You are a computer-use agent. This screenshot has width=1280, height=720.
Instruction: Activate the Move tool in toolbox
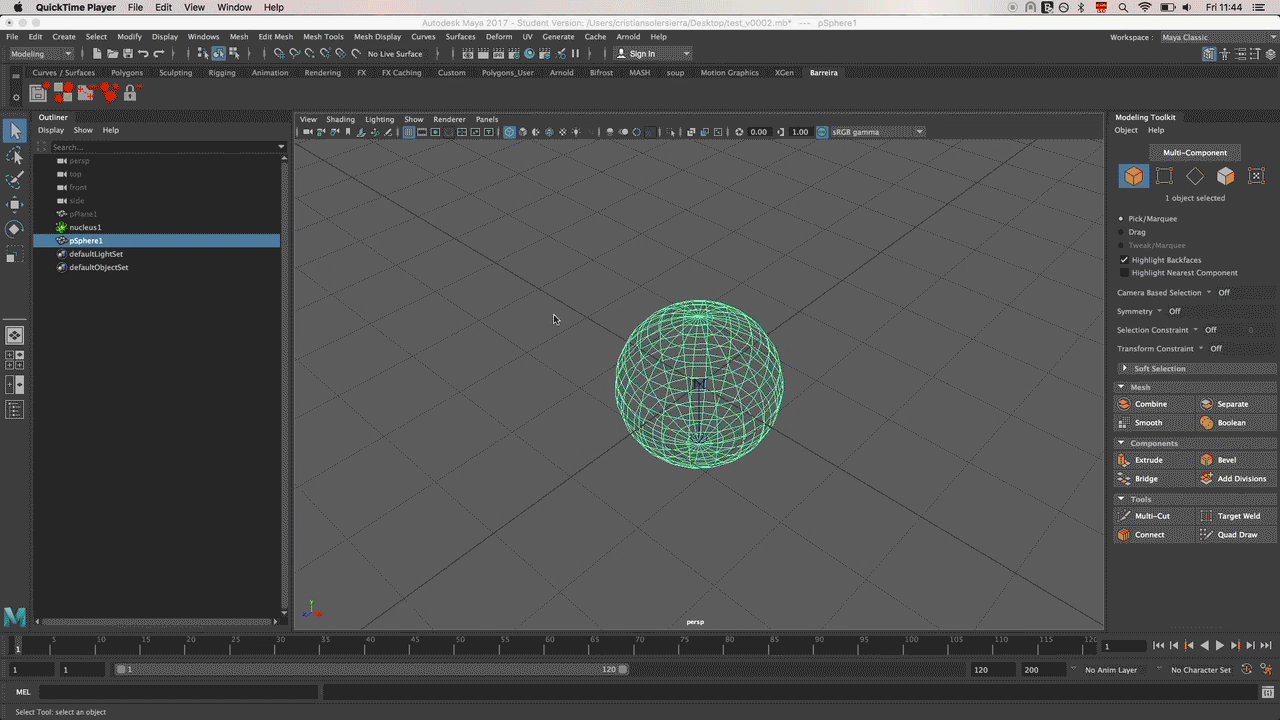[x=15, y=205]
